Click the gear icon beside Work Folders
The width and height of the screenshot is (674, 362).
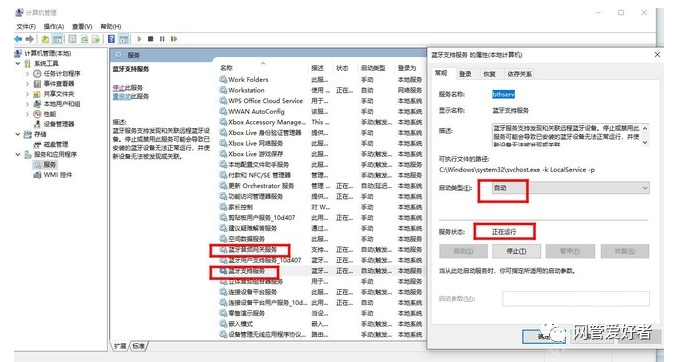tap(223, 80)
